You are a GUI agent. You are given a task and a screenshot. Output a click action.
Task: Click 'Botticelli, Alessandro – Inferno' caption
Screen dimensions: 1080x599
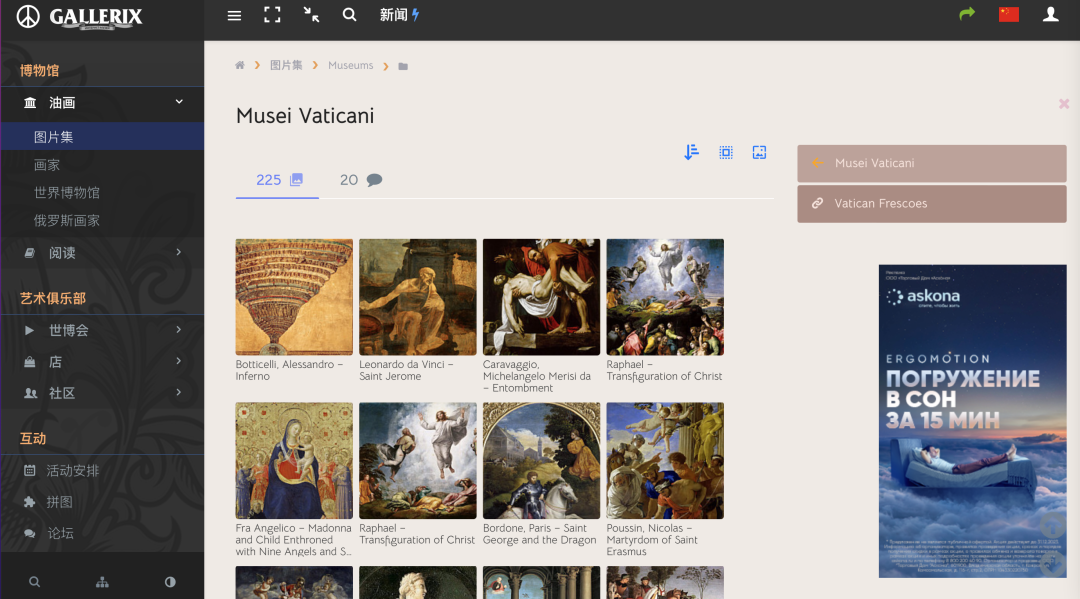click(x=289, y=370)
